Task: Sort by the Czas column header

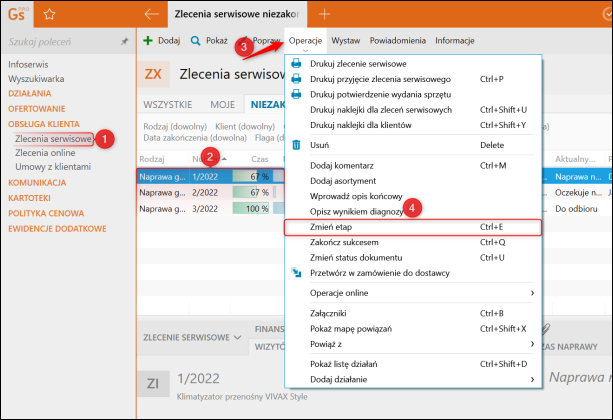Action: [x=260, y=159]
